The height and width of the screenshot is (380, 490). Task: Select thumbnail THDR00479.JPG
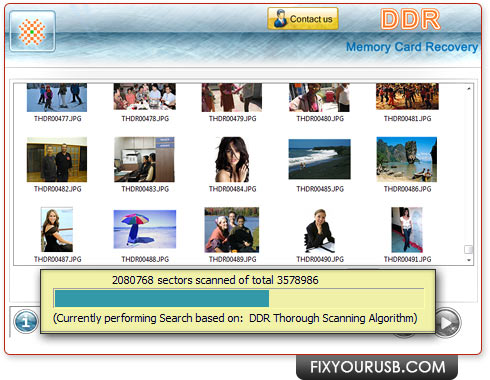232,97
